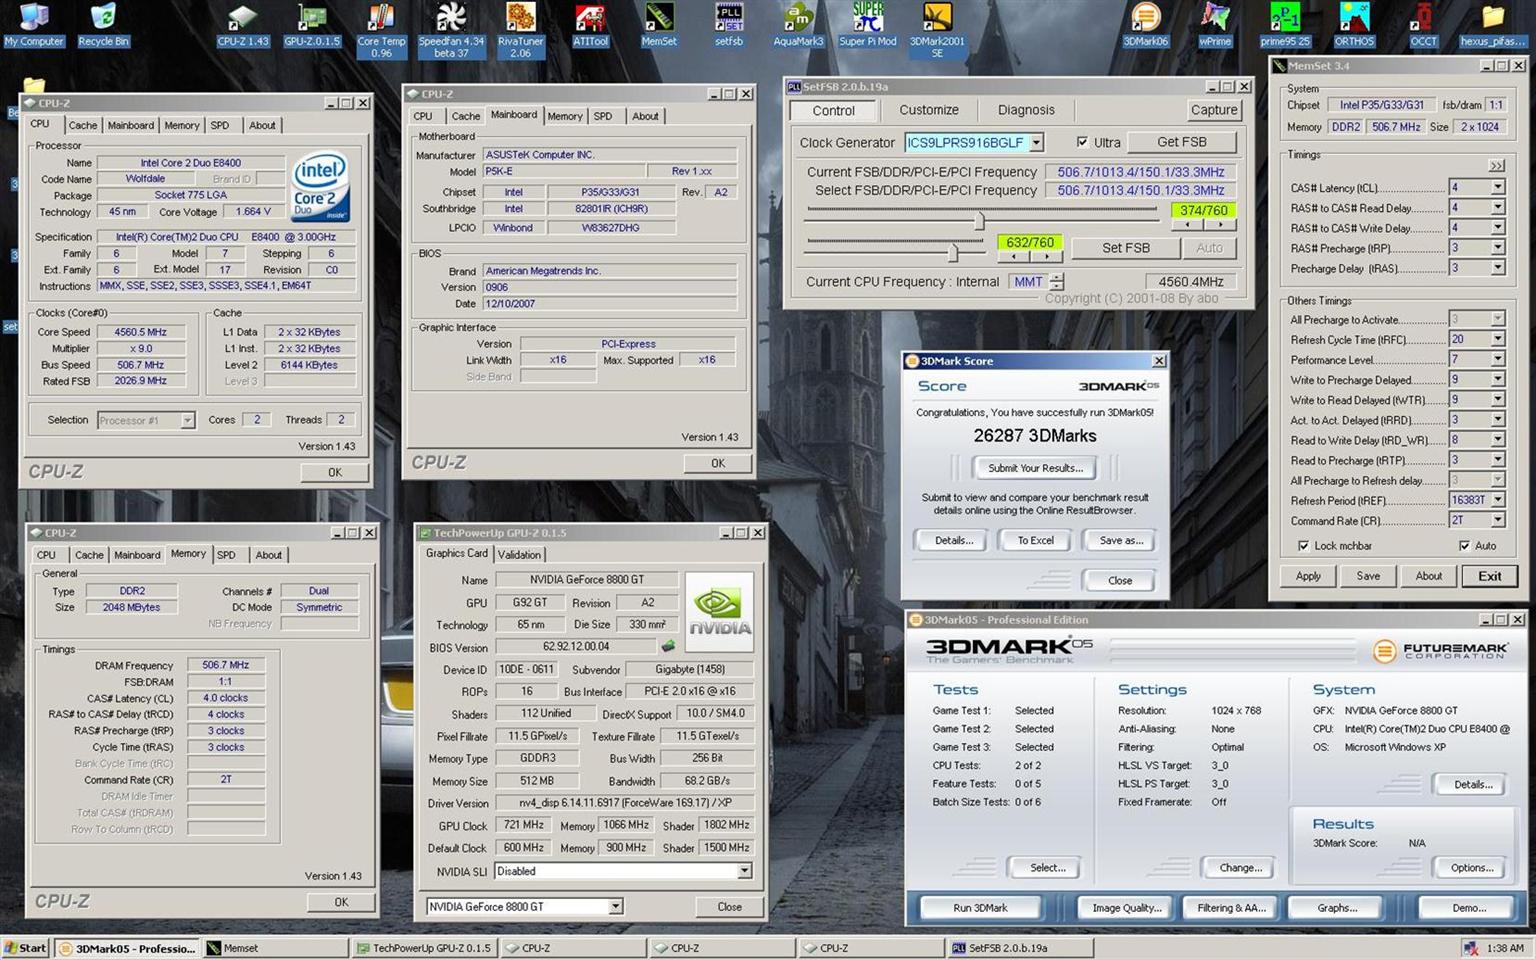Open Cache tab in CPU-Z Mainboard window
1536x960 pixels.
click(466, 116)
